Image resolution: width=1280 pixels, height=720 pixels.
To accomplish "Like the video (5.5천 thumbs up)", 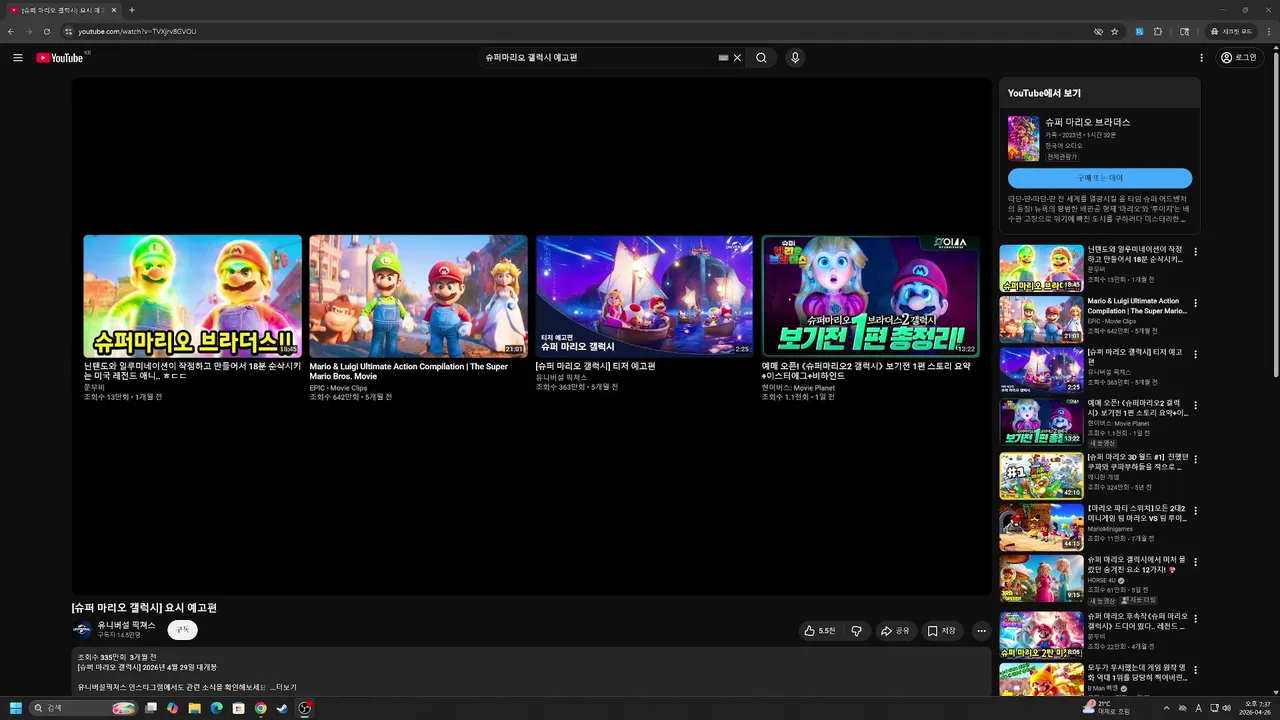I will (x=820, y=631).
